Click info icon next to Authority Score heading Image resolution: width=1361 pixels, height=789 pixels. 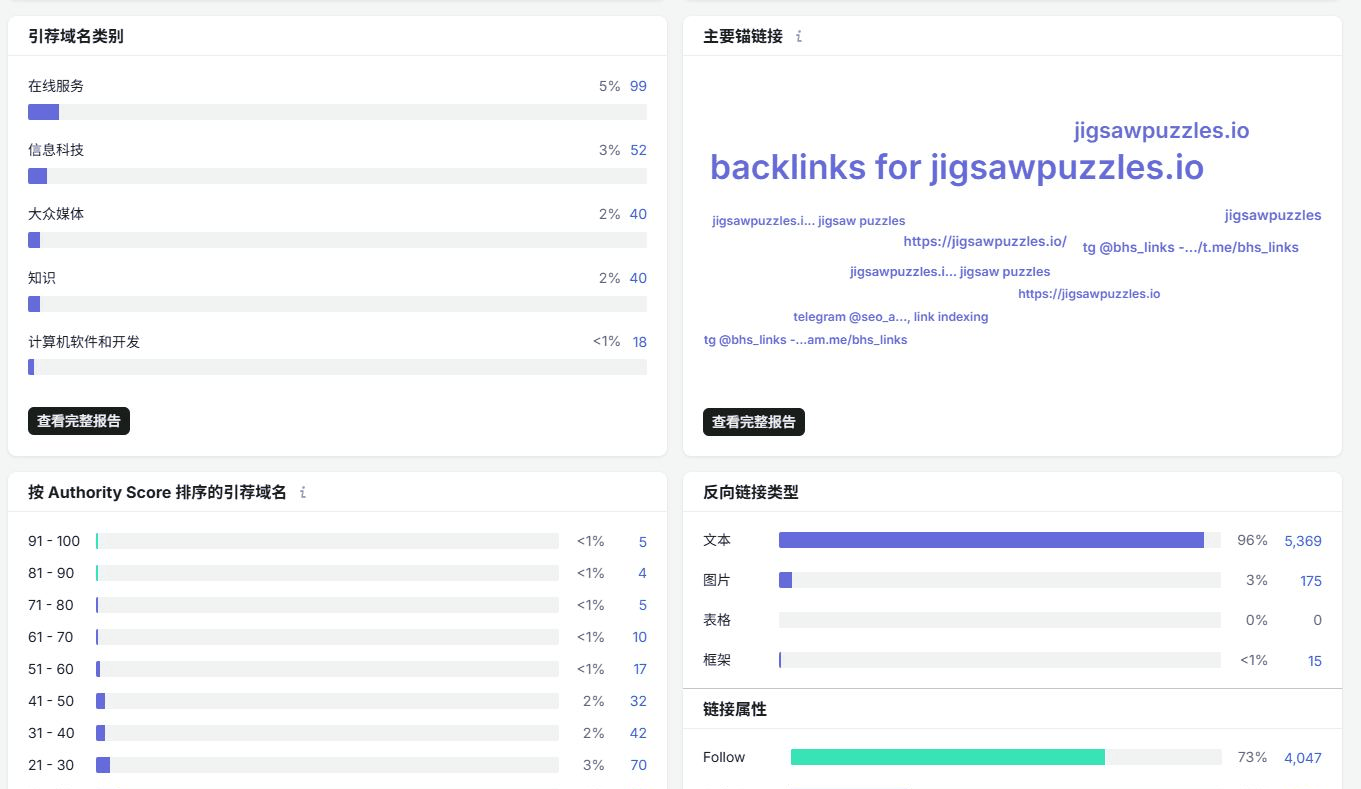(x=303, y=492)
